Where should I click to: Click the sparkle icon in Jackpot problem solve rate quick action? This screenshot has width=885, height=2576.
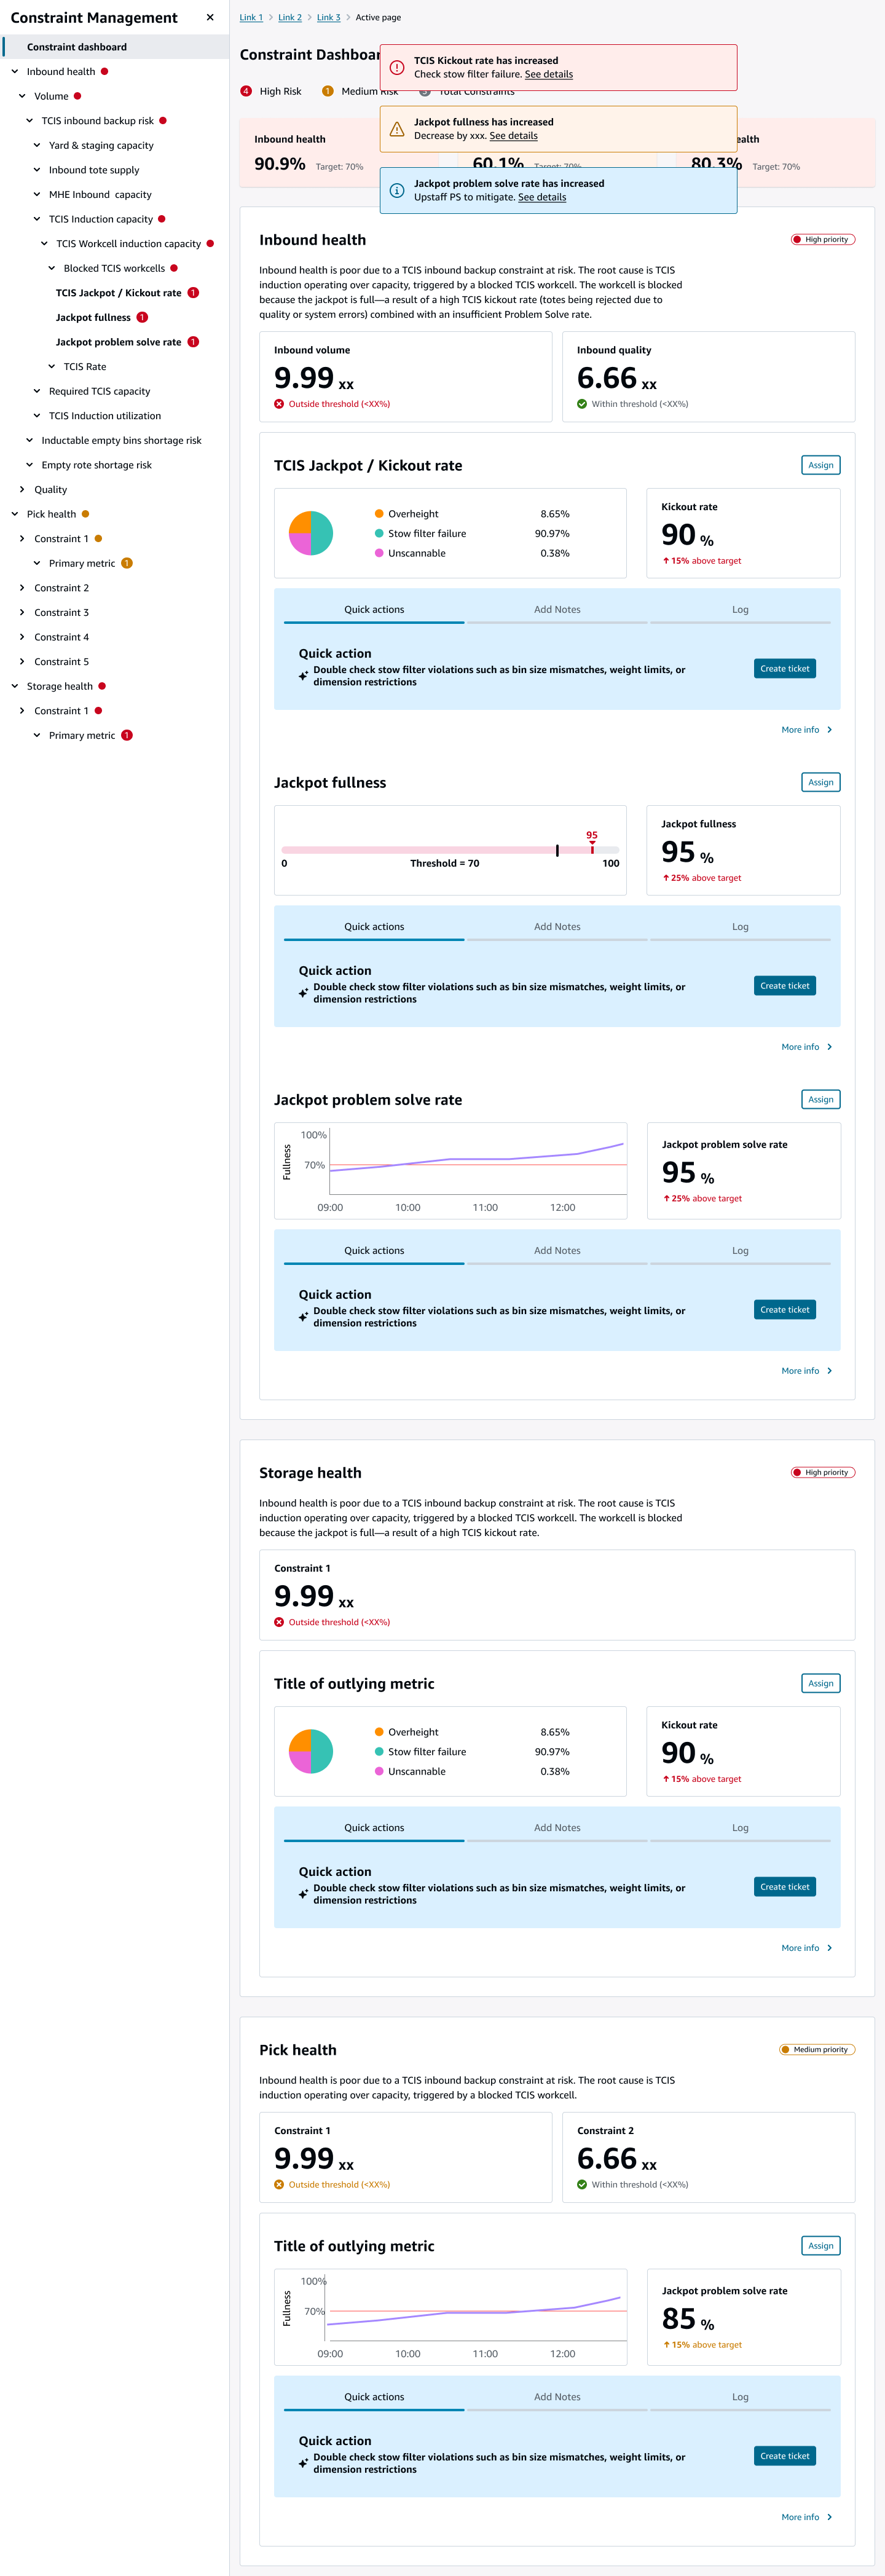tap(303, 1317)
